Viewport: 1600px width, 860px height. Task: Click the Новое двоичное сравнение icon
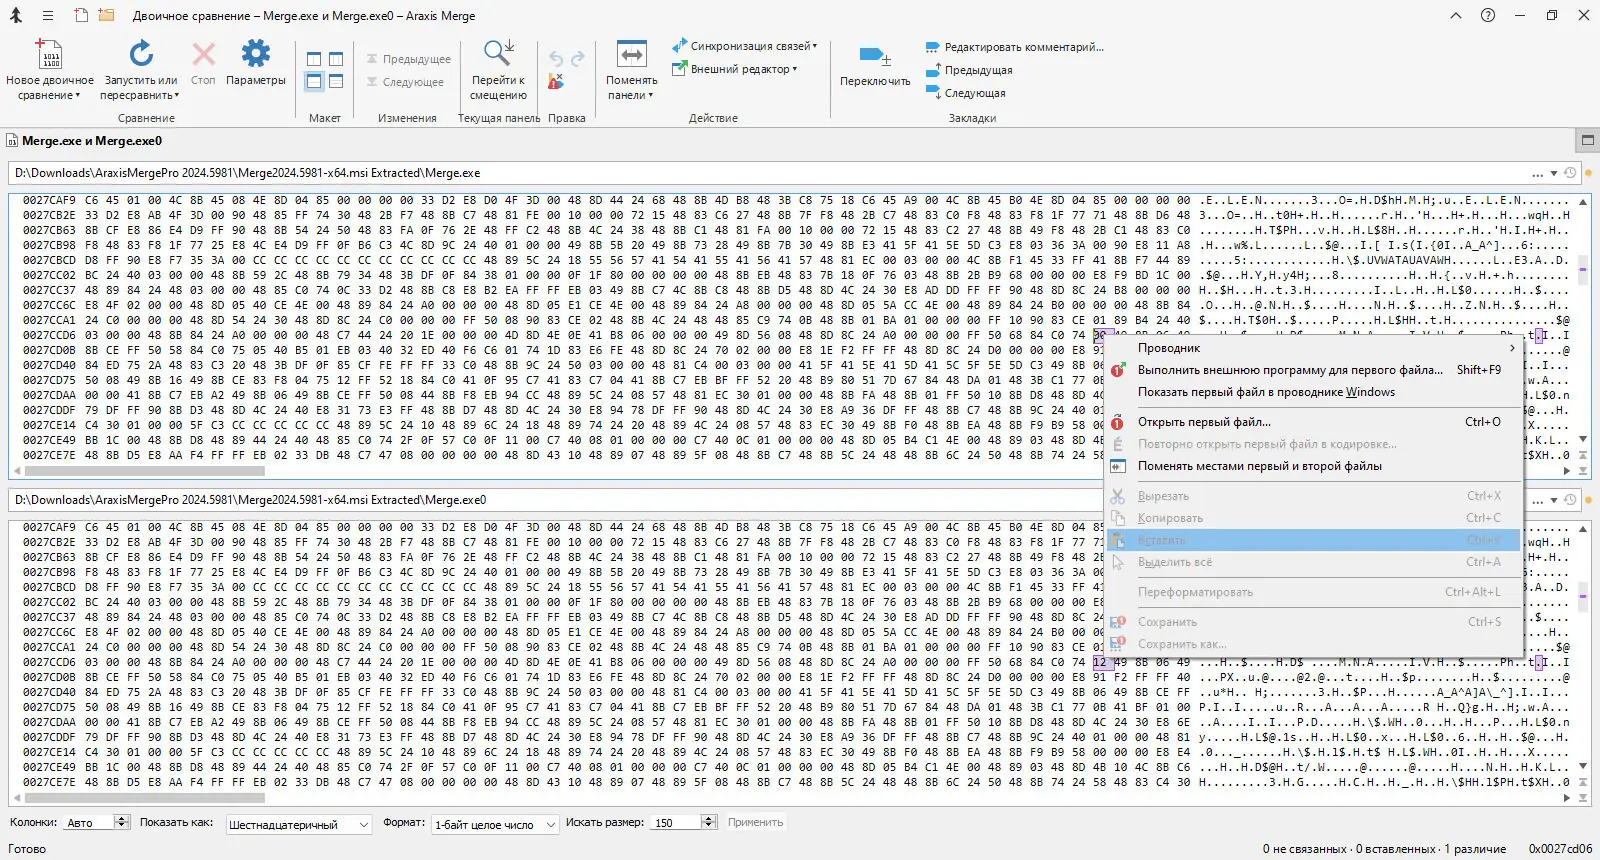click(x=49, y=54)
